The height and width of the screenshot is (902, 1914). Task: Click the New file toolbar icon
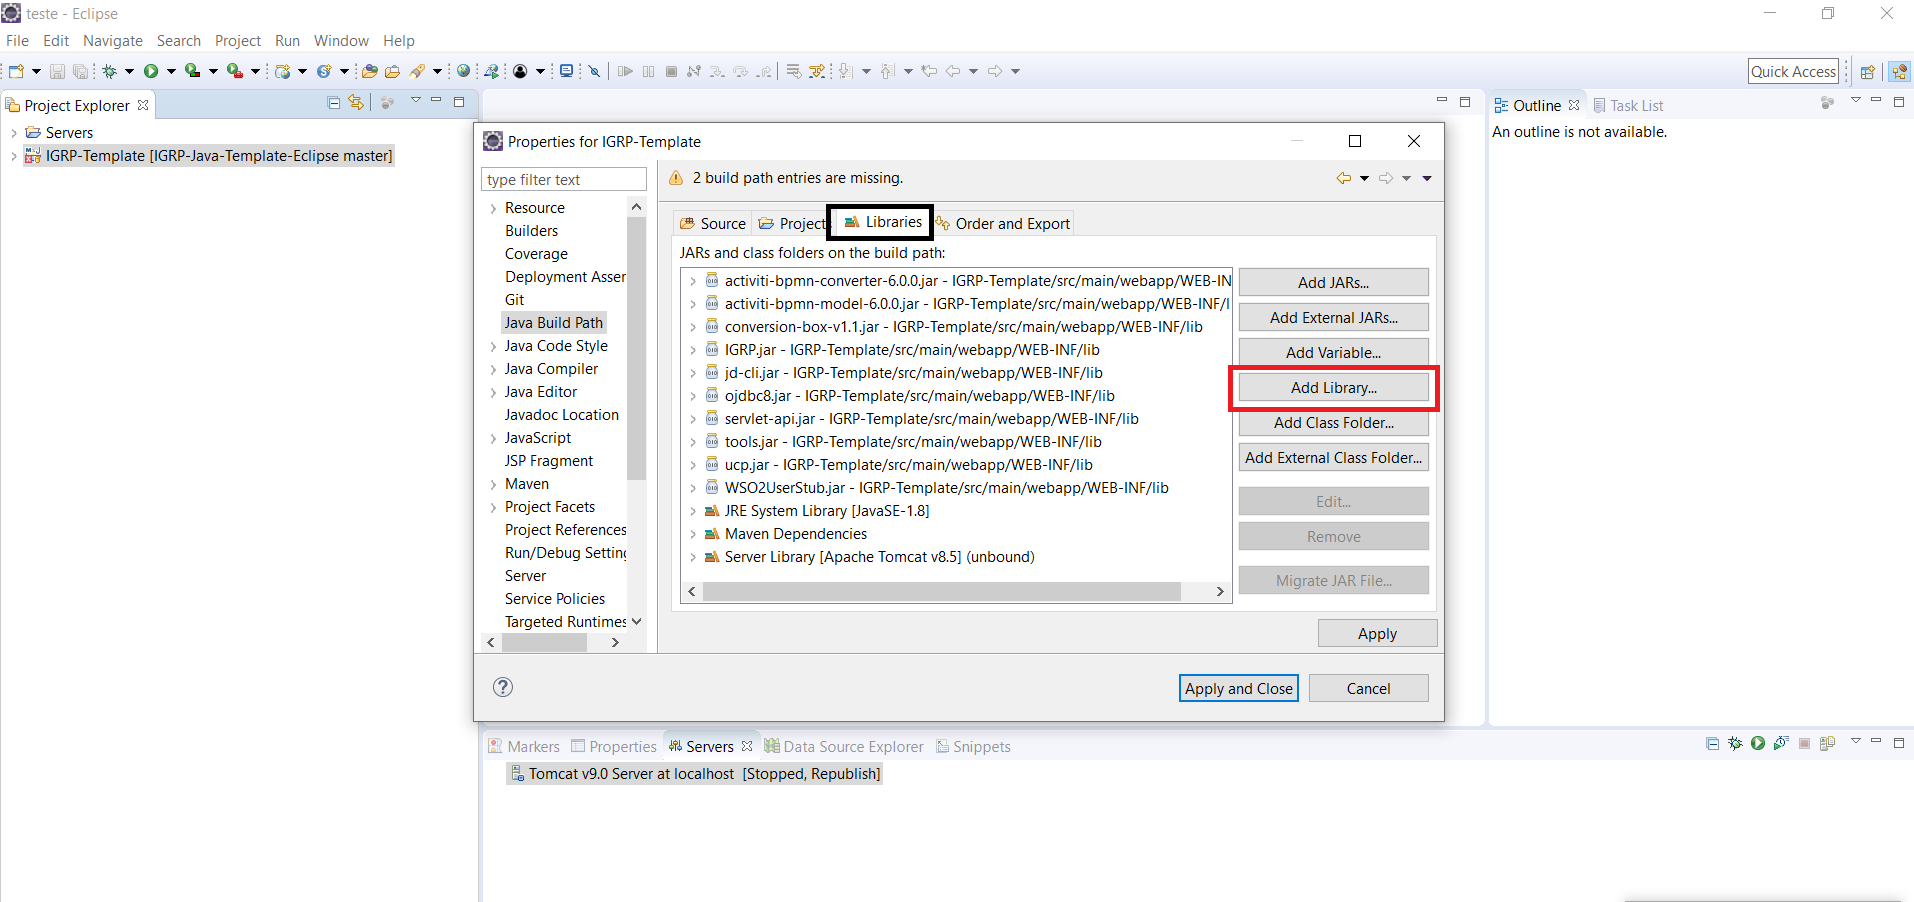pyautogui.click(x=16, y=71)
